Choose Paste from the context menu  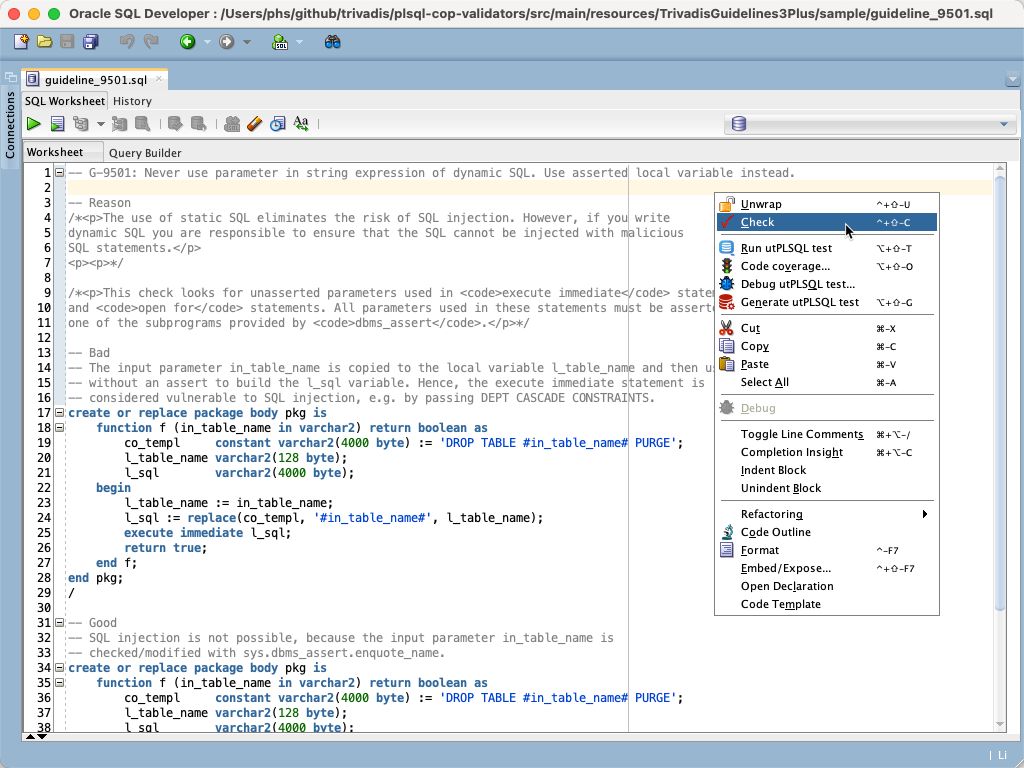point(827,364)
